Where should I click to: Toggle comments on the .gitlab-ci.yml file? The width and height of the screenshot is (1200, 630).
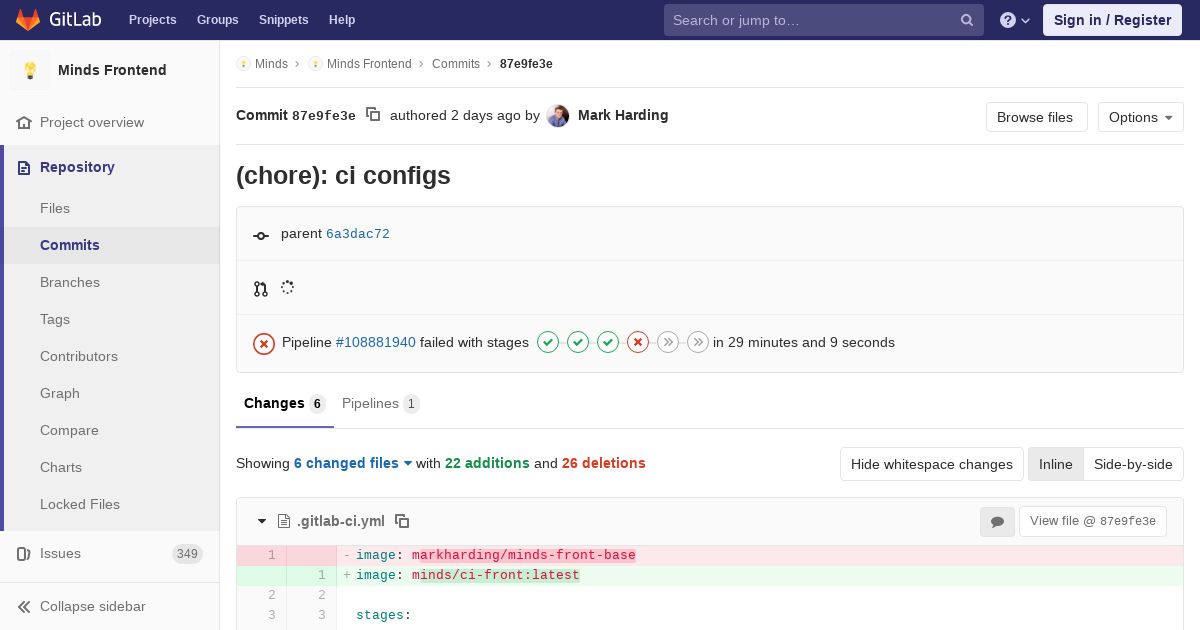click(997, 521)
